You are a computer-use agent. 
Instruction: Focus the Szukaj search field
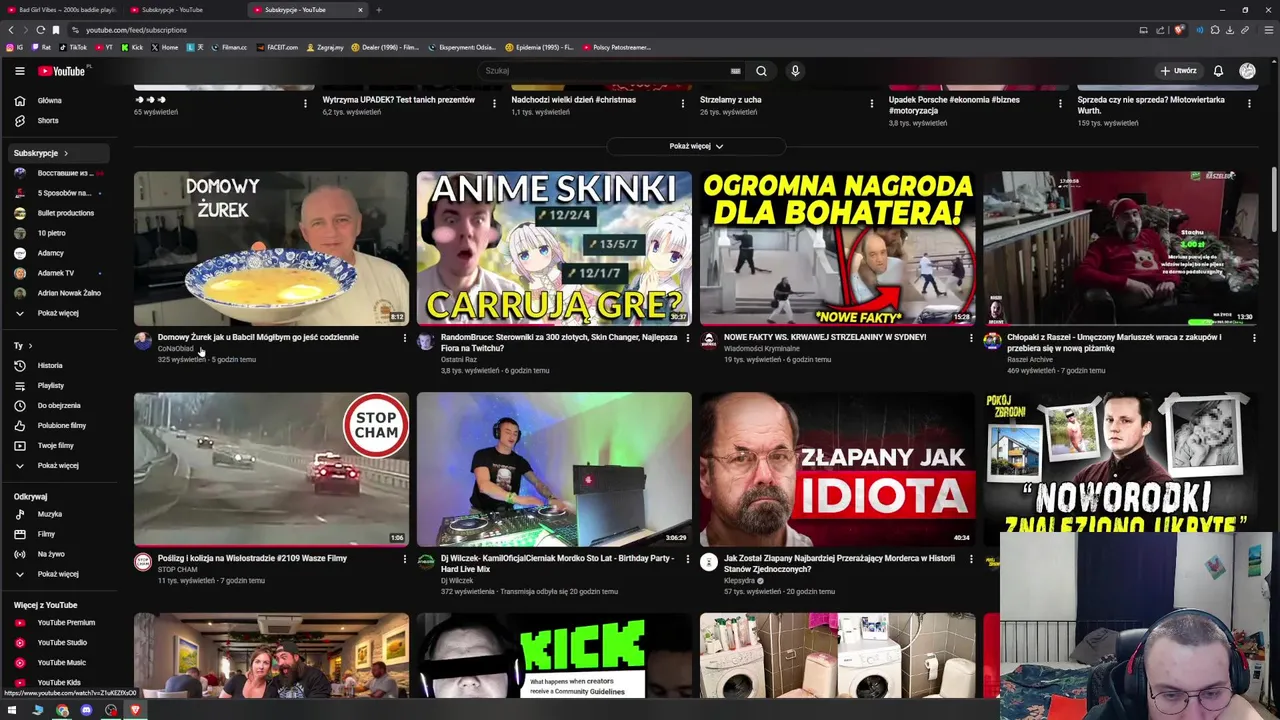tap(605, 71)
